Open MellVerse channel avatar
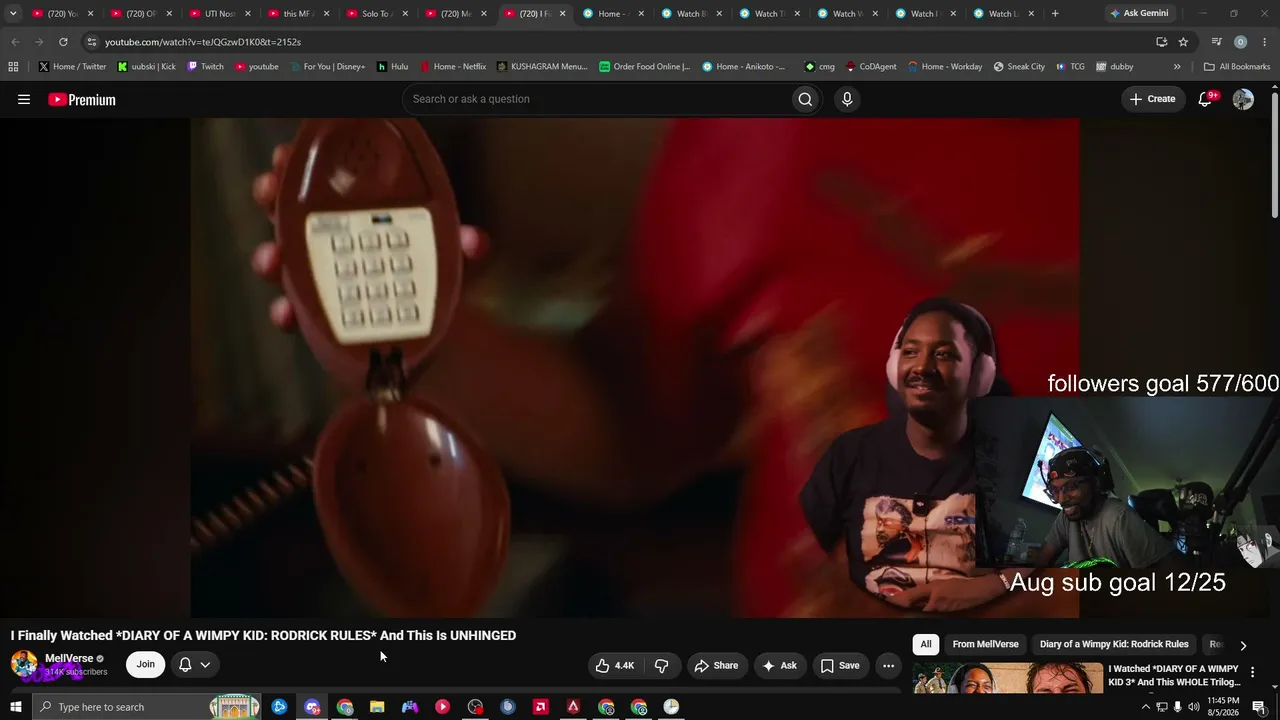1280x720 pixels. pyautogui.click(x=24, y=664)
